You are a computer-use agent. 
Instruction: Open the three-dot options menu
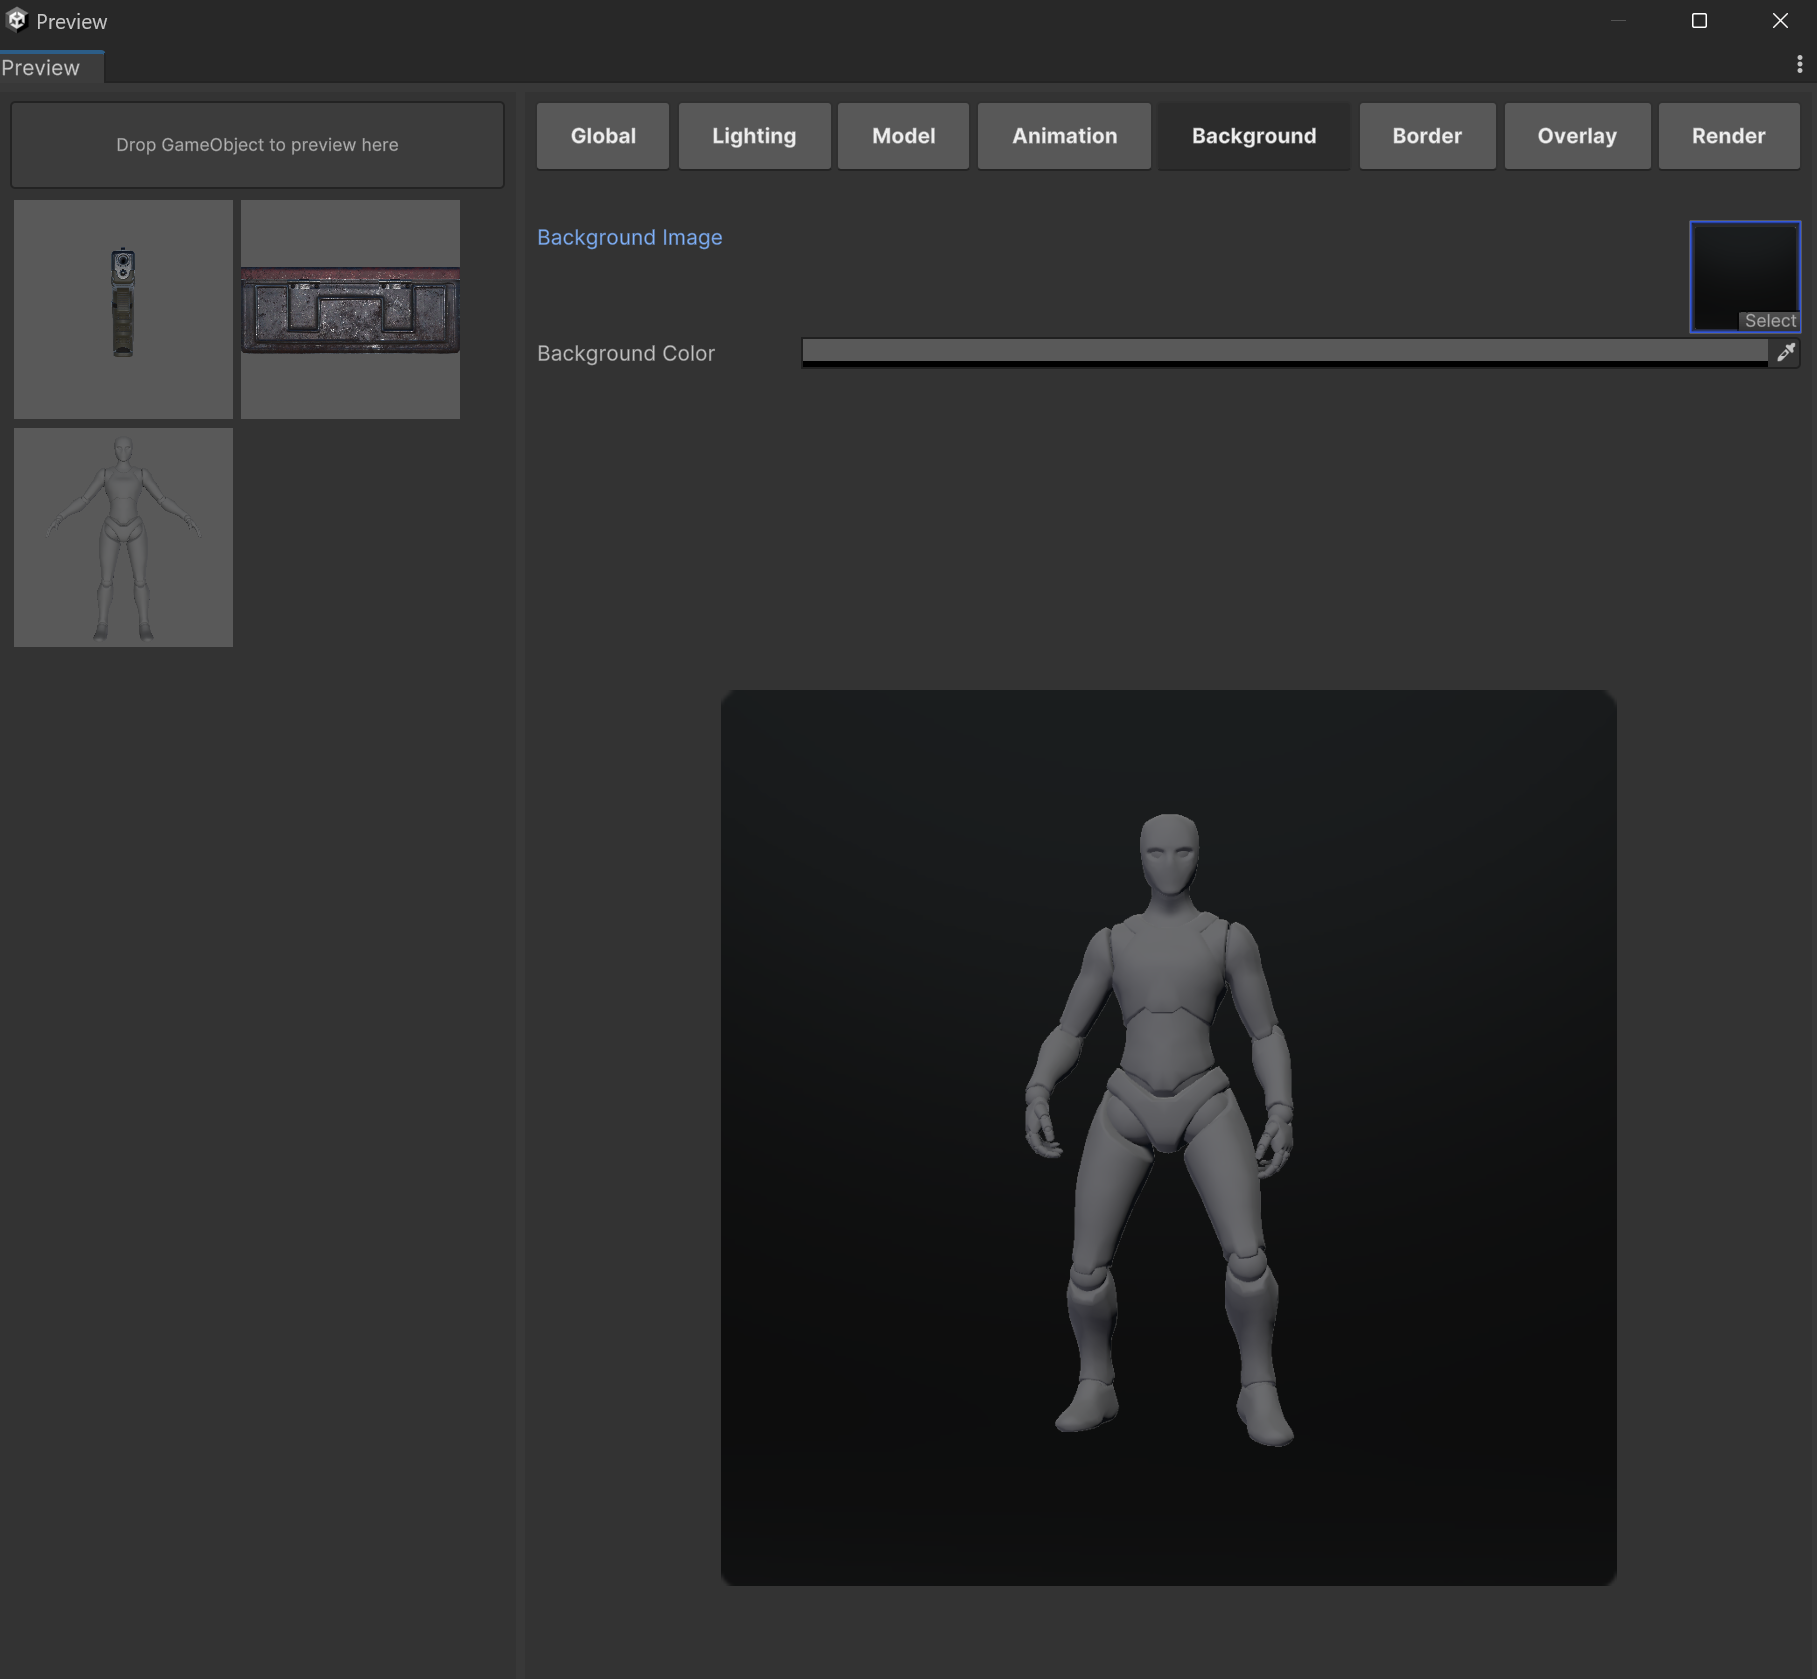pyautogui.click(x=1799, y=65)
